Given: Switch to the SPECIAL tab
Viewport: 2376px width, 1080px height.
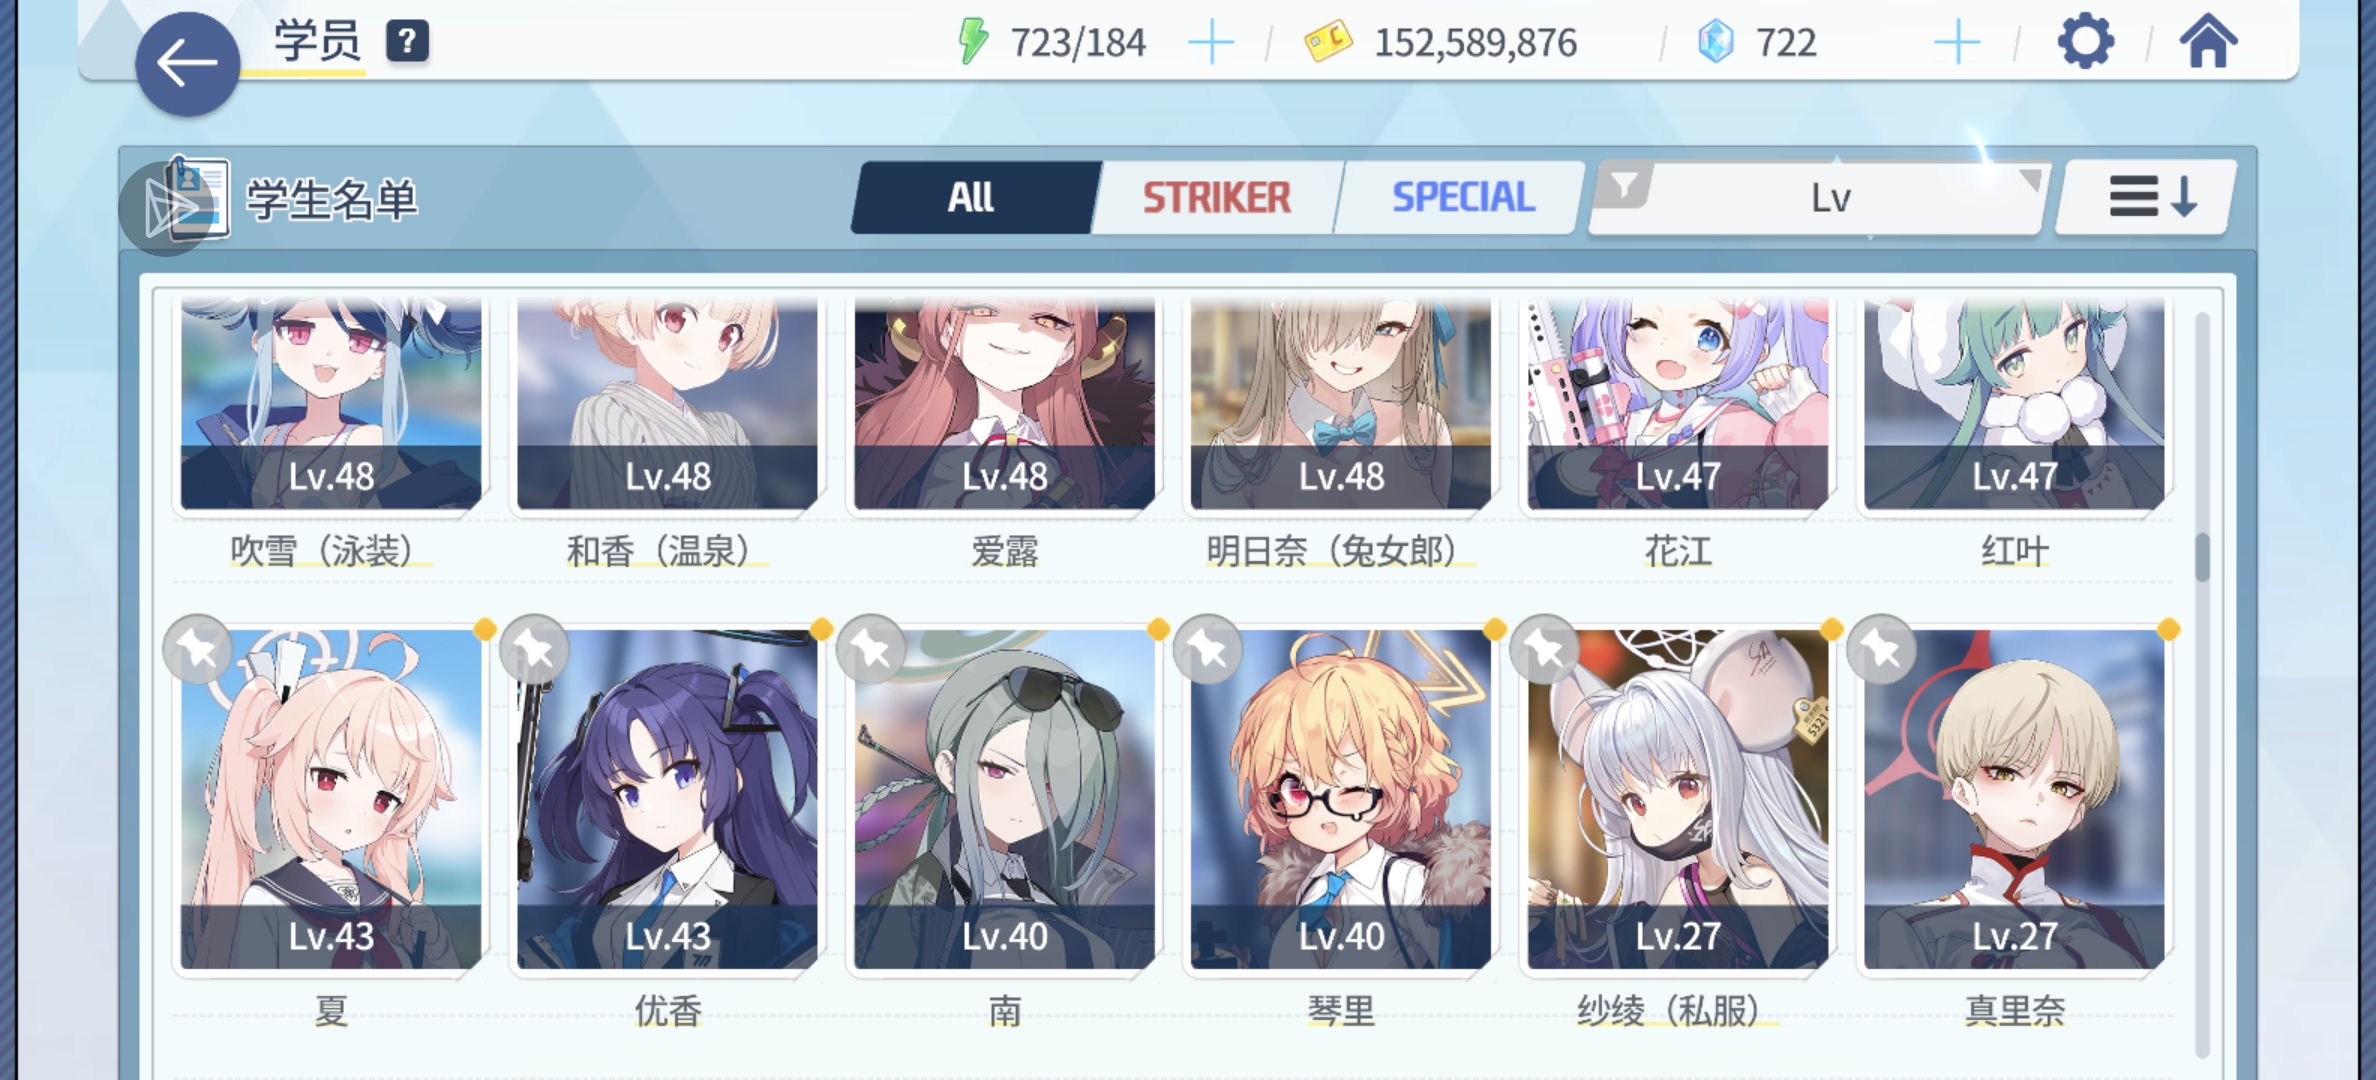Looking at the screenshot, I should click(1462, 198).
